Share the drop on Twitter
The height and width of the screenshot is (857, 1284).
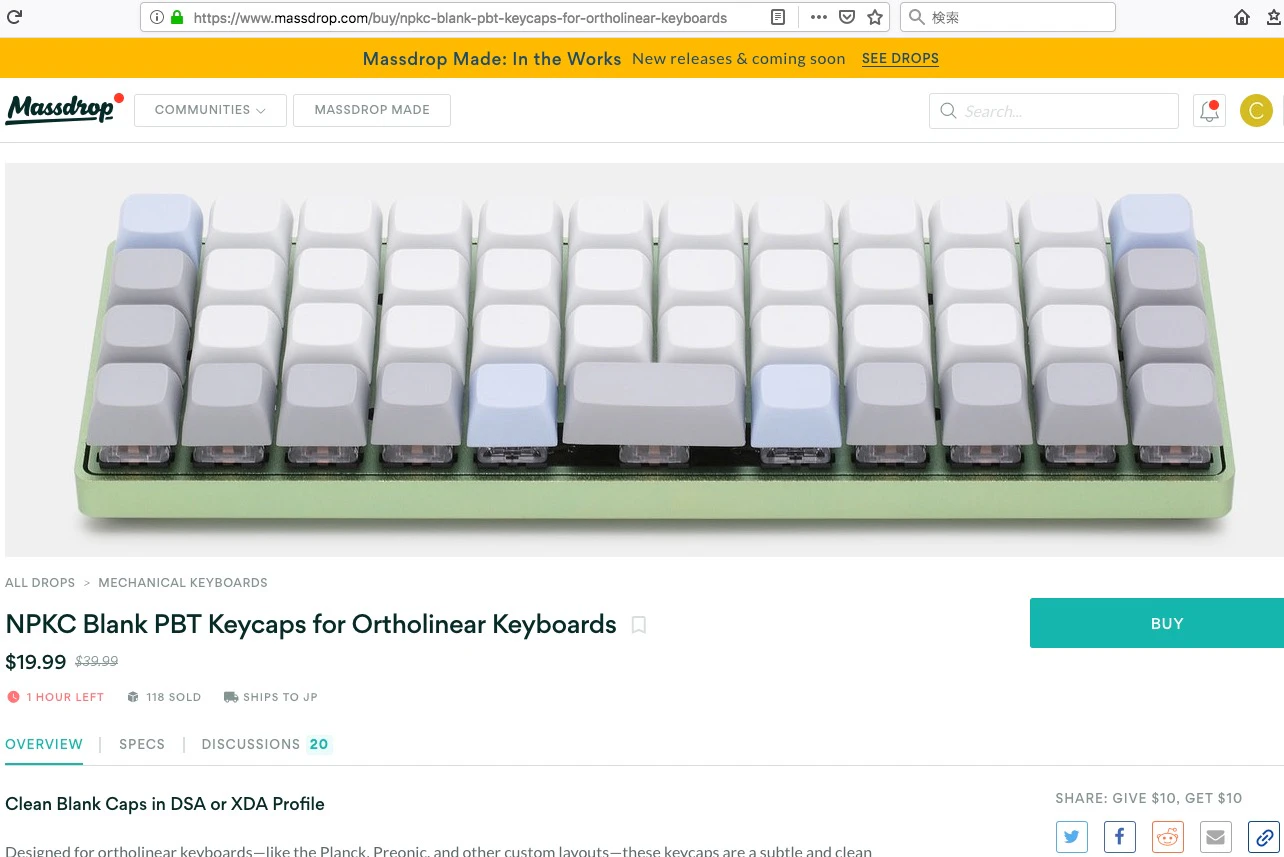tap(1071, 837)
